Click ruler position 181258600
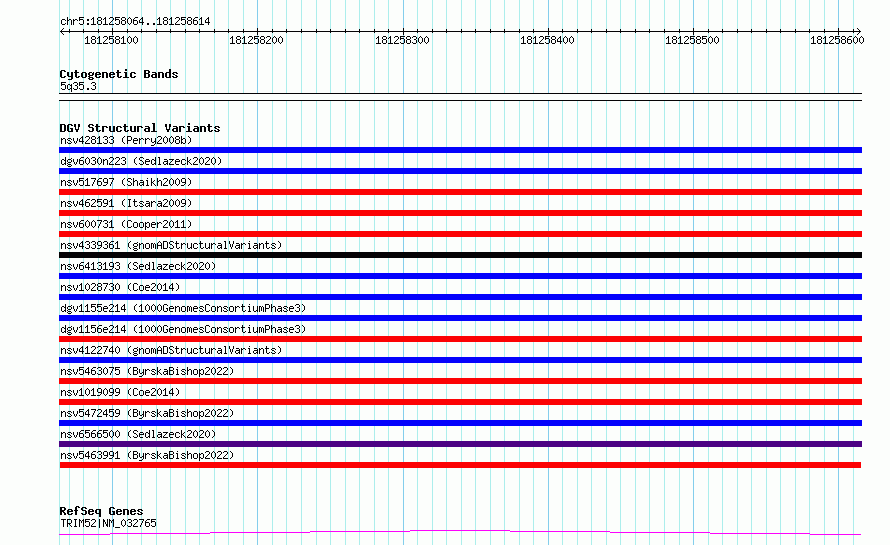The height and width of the screenshot is (545, 890). tap(837, 40)
